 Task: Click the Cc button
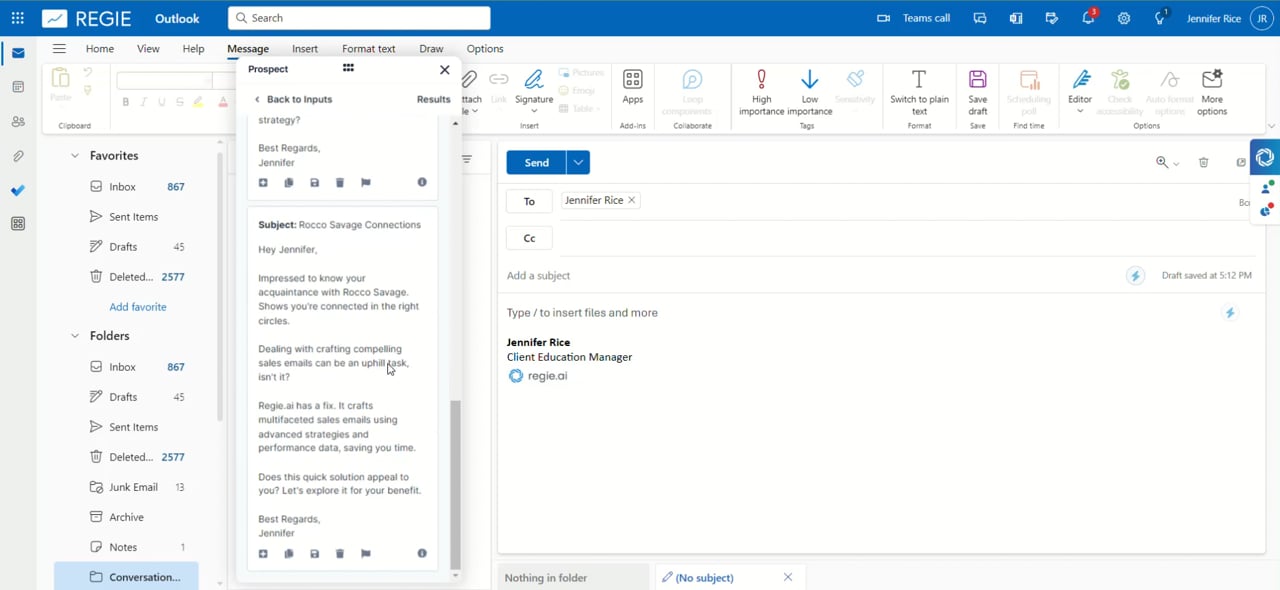click(x=529, y=238)
